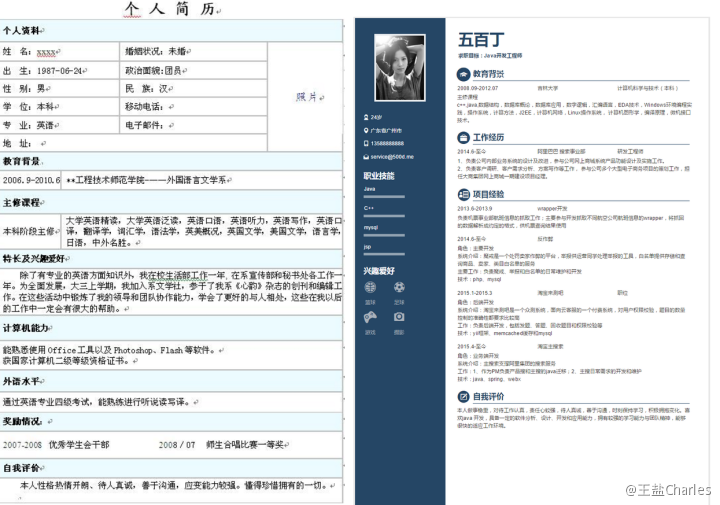This screenshot has width=720, height=505.
Task: Click the 照片 photo placeholder
Action: (x=305, y=97)
